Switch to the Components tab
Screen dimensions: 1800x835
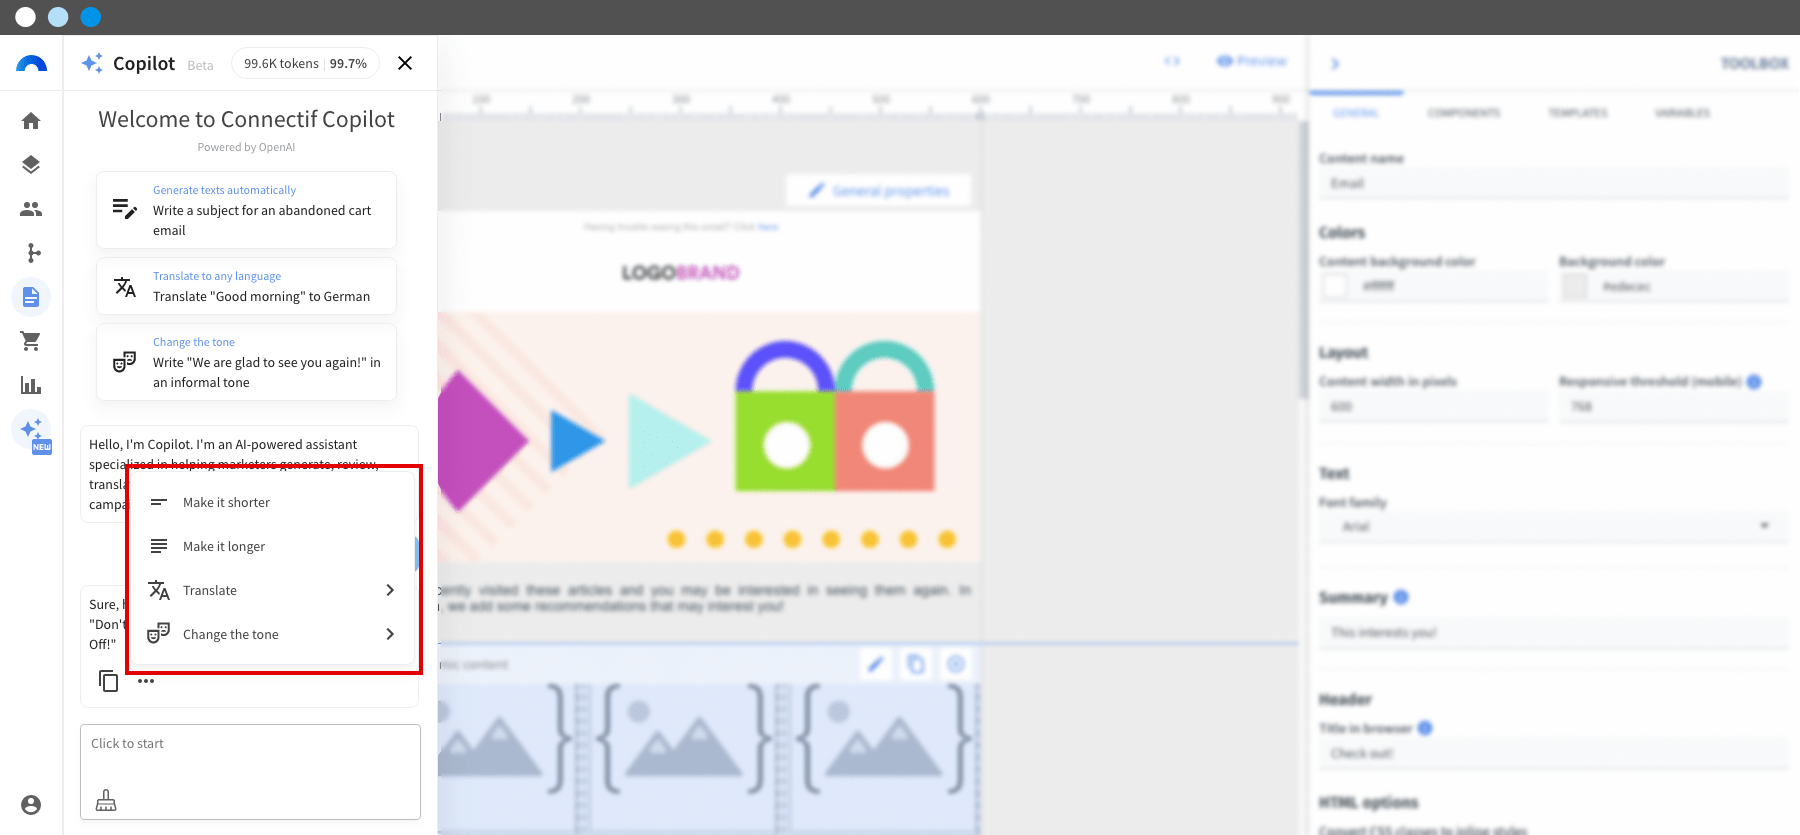(1464, 113)
